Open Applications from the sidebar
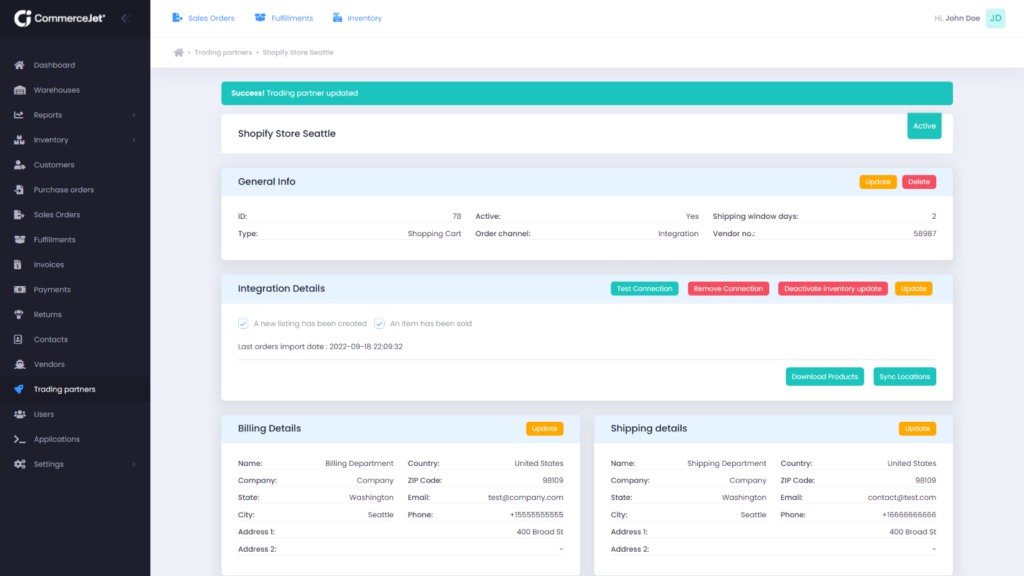The width and height of the screenshot is (1024, 576). pyautogui.click(x=57, y=439)
